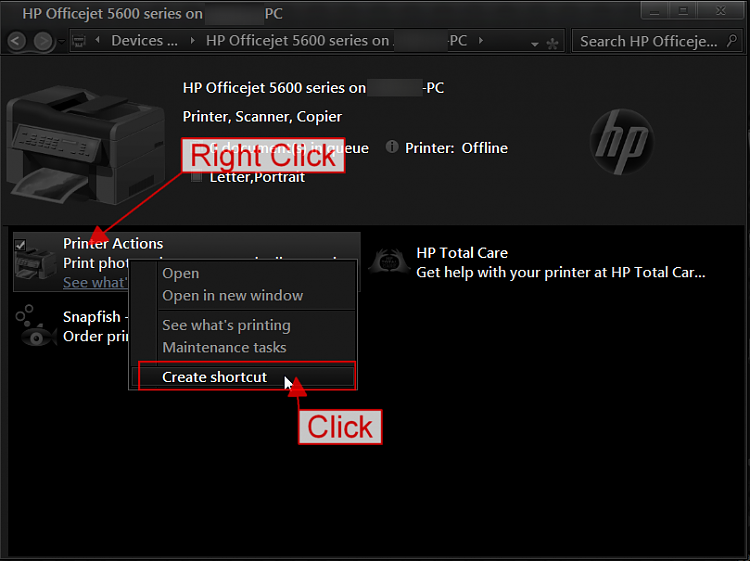The image size is (750, 561).
Task: Click the HP logo
Action: point(621,142)
